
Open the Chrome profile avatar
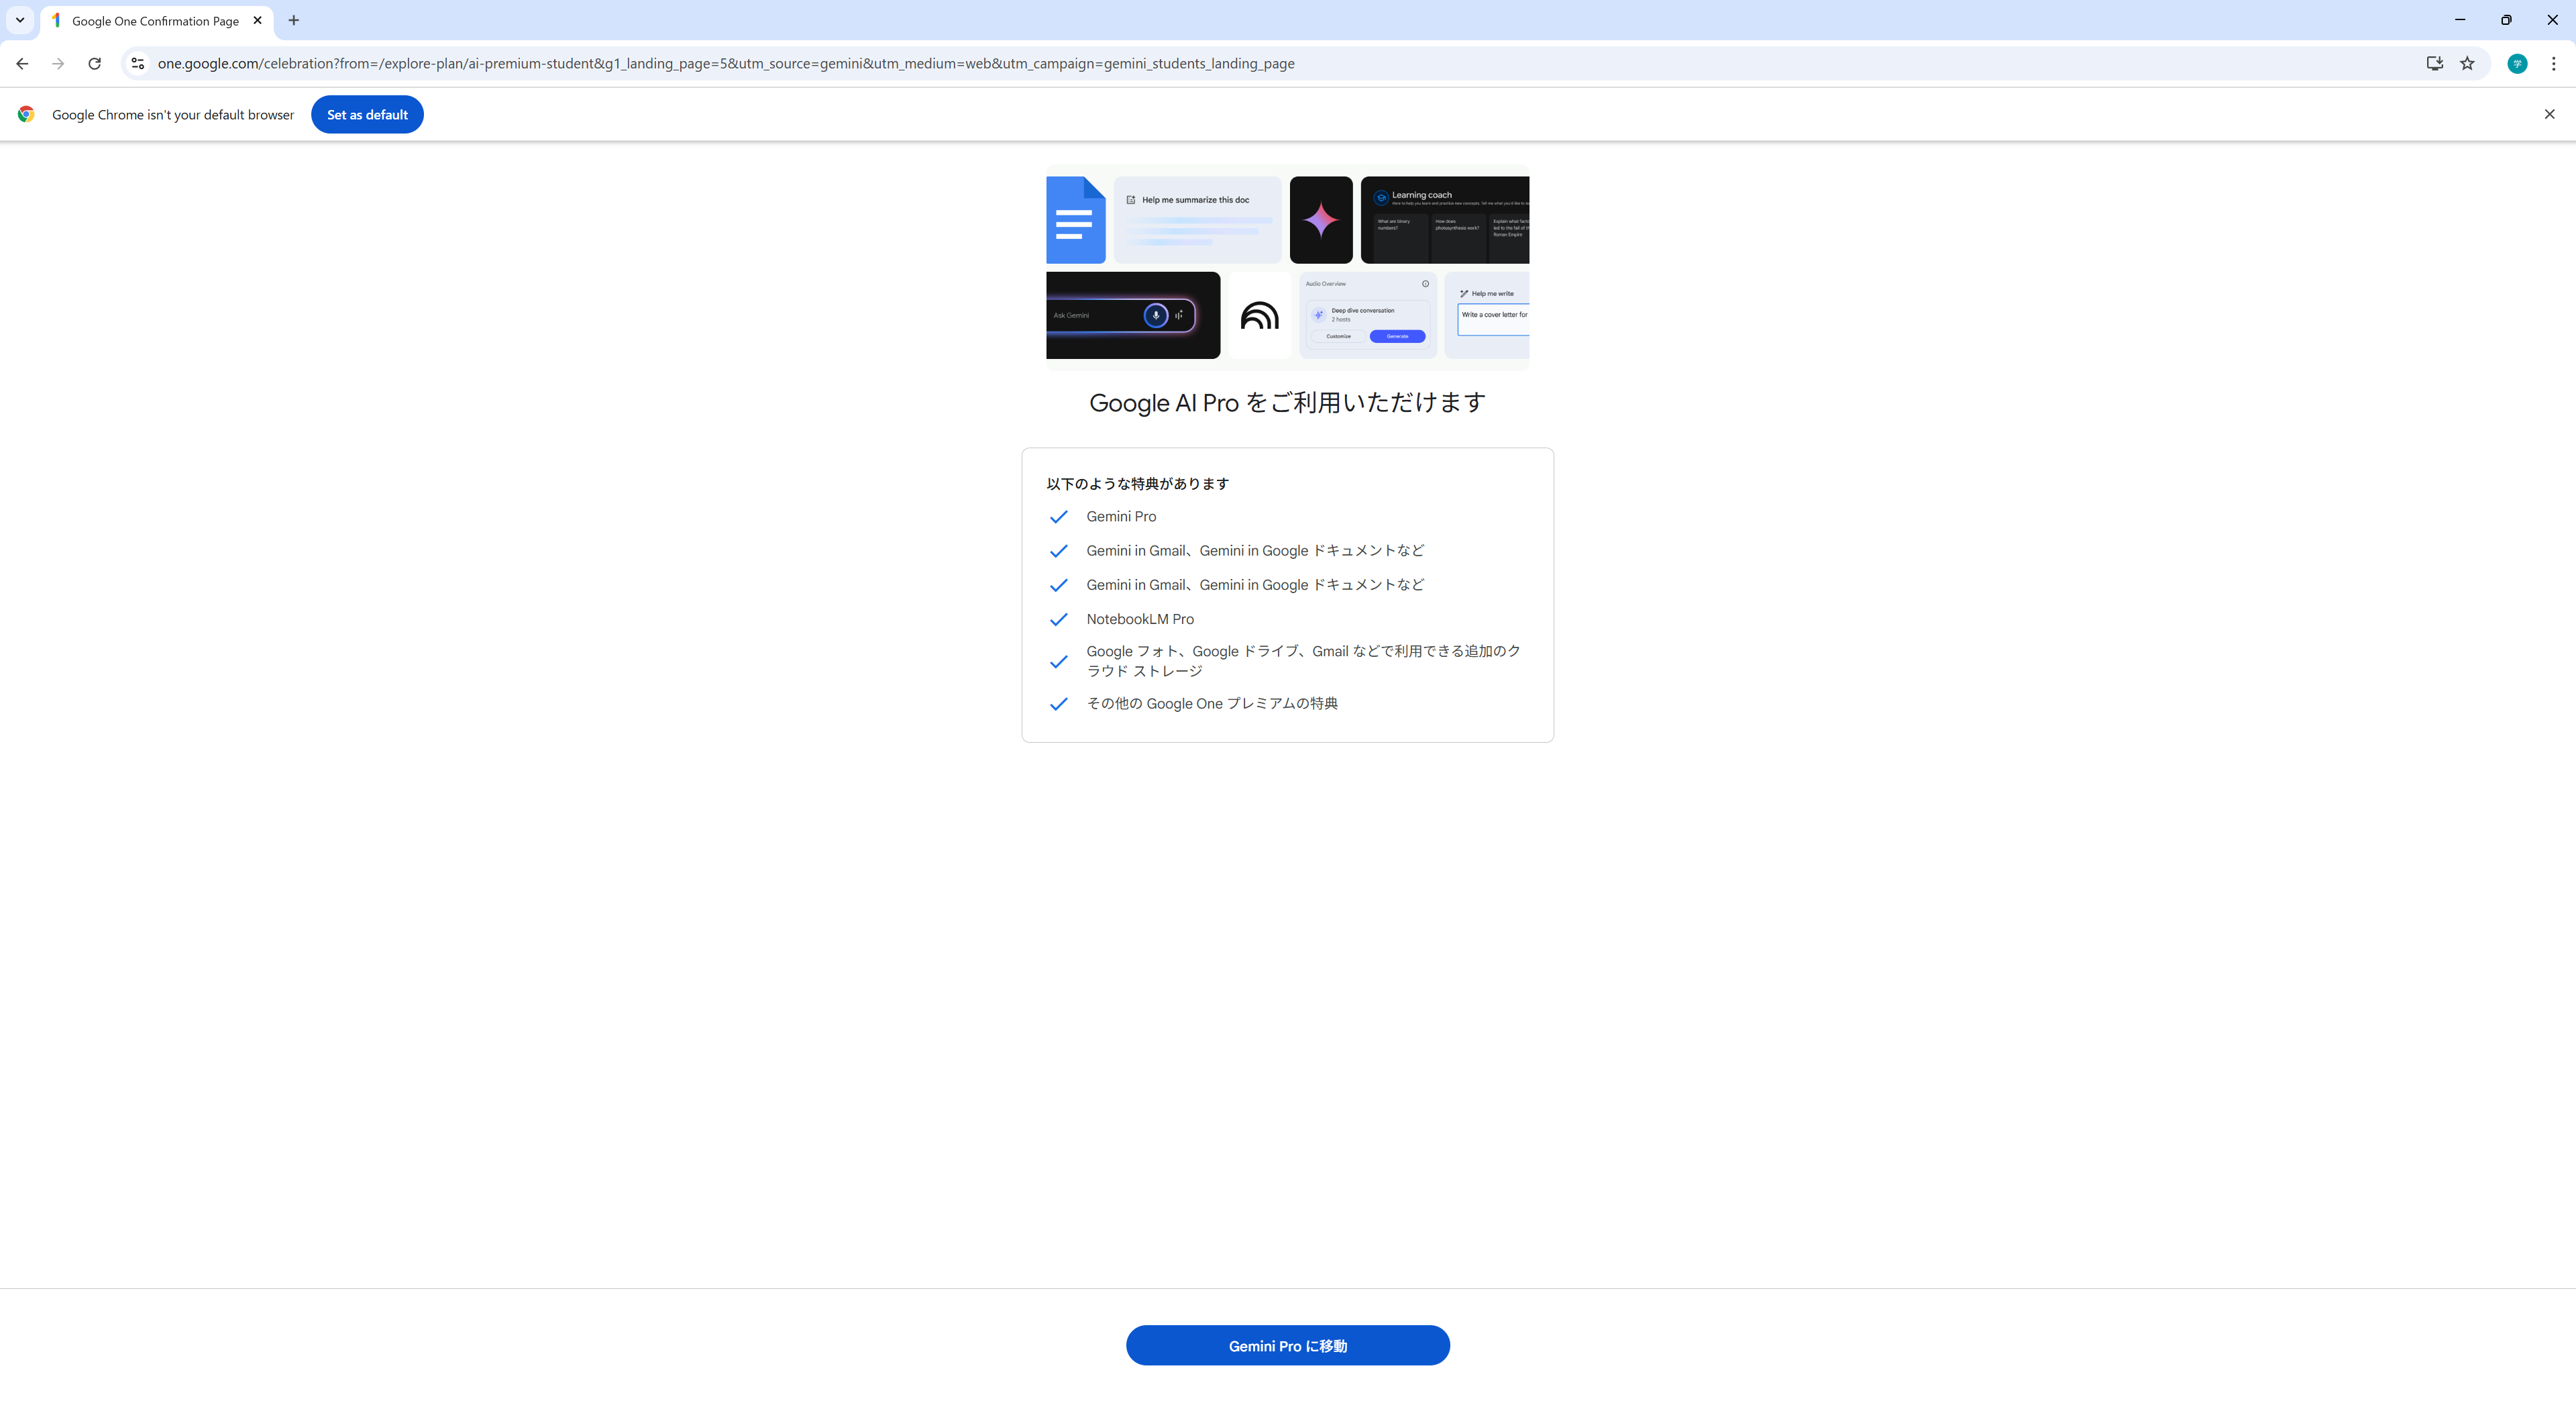(x=2517, y=63)
